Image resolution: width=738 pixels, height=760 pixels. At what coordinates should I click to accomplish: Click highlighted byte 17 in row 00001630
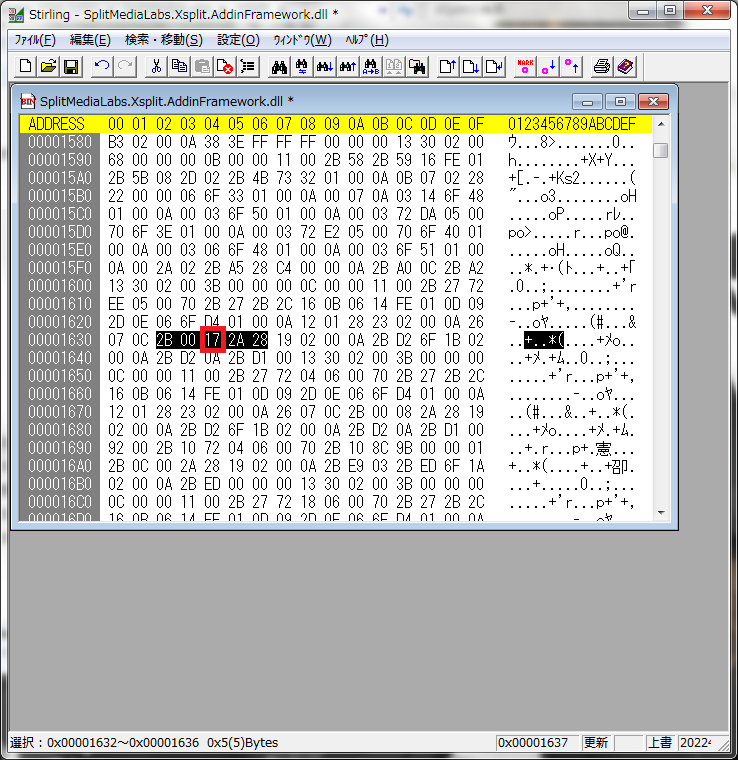point(212,340)
